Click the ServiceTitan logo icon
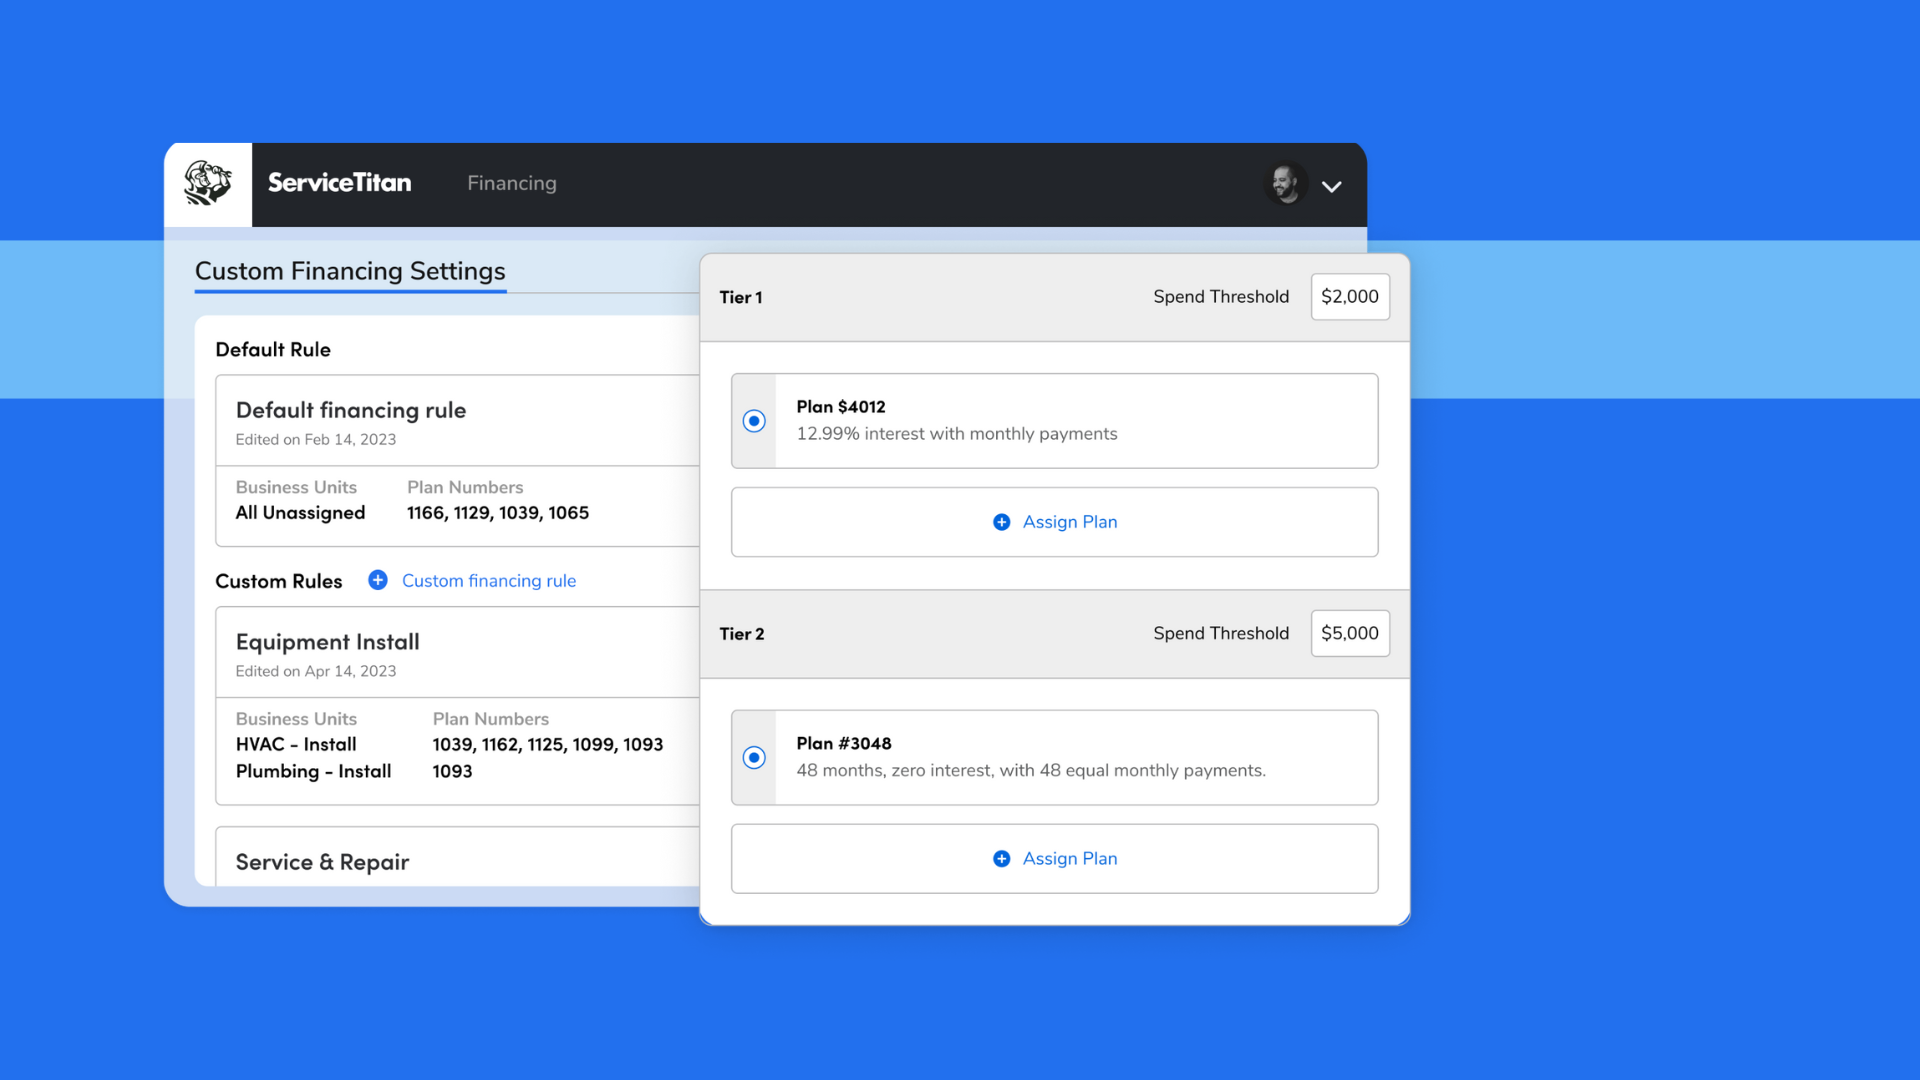The image size is (1920, 1080). [208, 184]
